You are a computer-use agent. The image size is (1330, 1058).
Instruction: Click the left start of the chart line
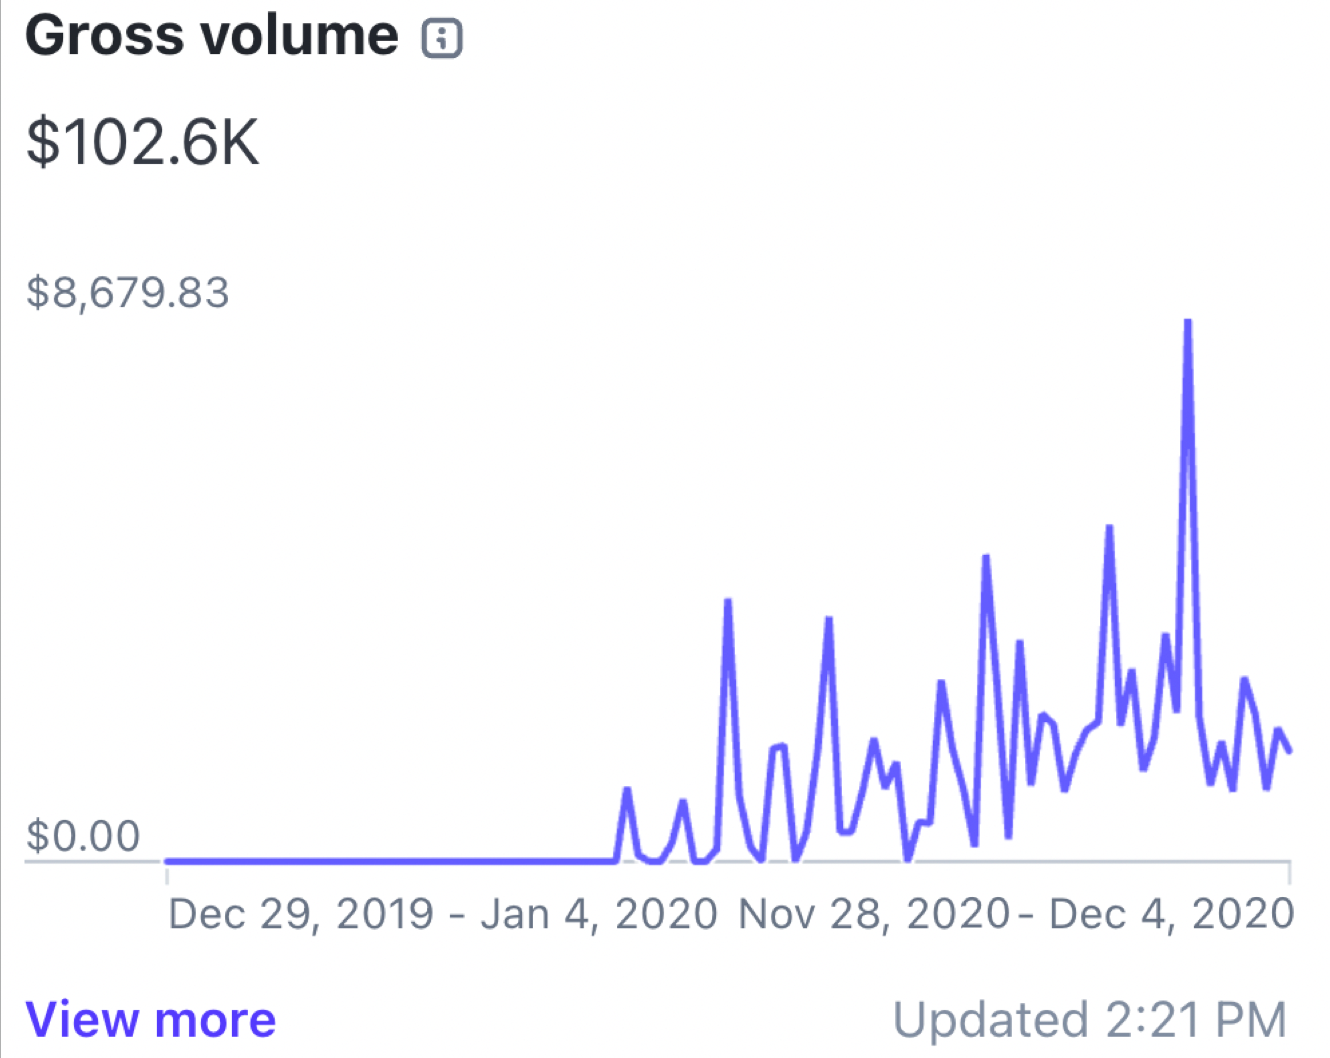click(x=169, y=860)
